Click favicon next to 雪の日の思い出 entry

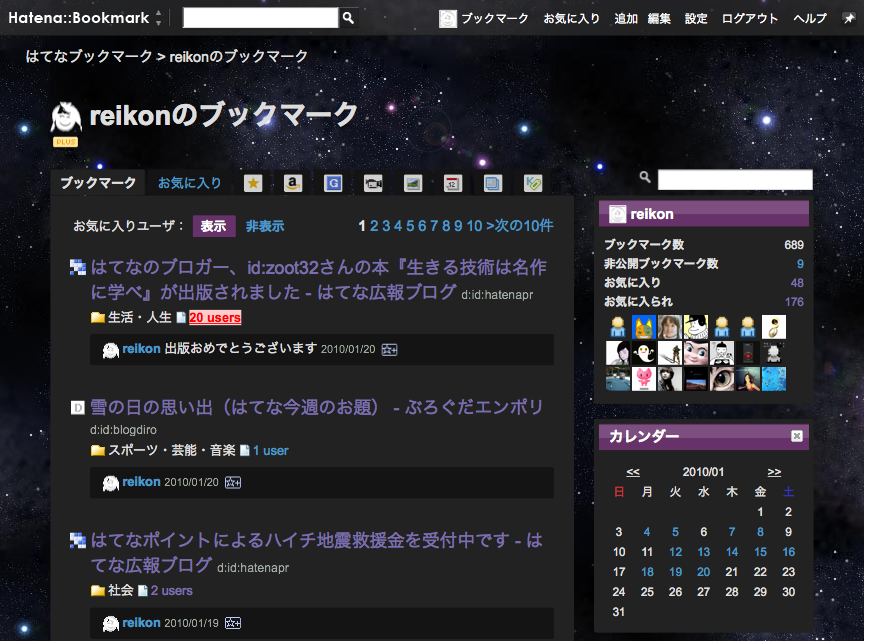point(77,408)
